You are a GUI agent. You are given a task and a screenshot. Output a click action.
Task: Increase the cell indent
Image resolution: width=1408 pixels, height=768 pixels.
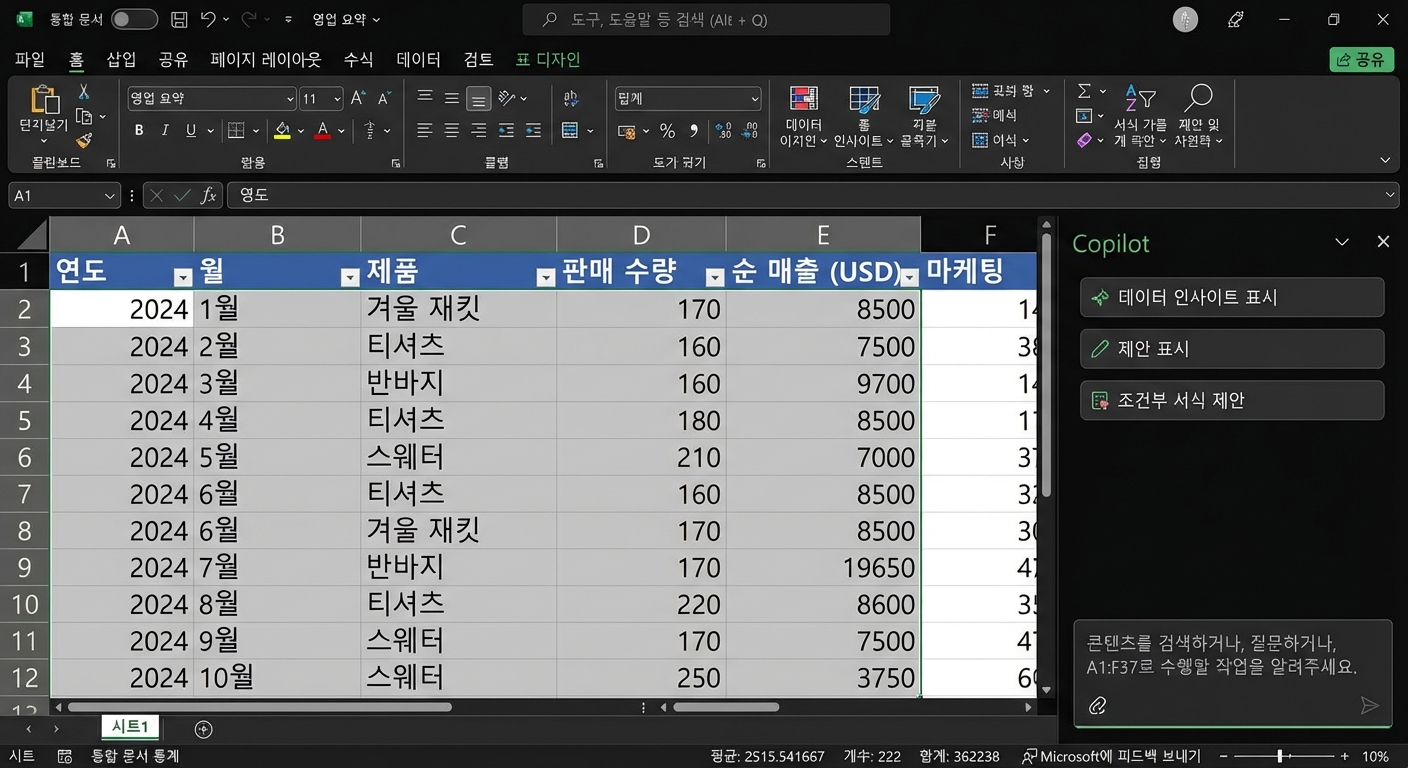tap(533, 130)
